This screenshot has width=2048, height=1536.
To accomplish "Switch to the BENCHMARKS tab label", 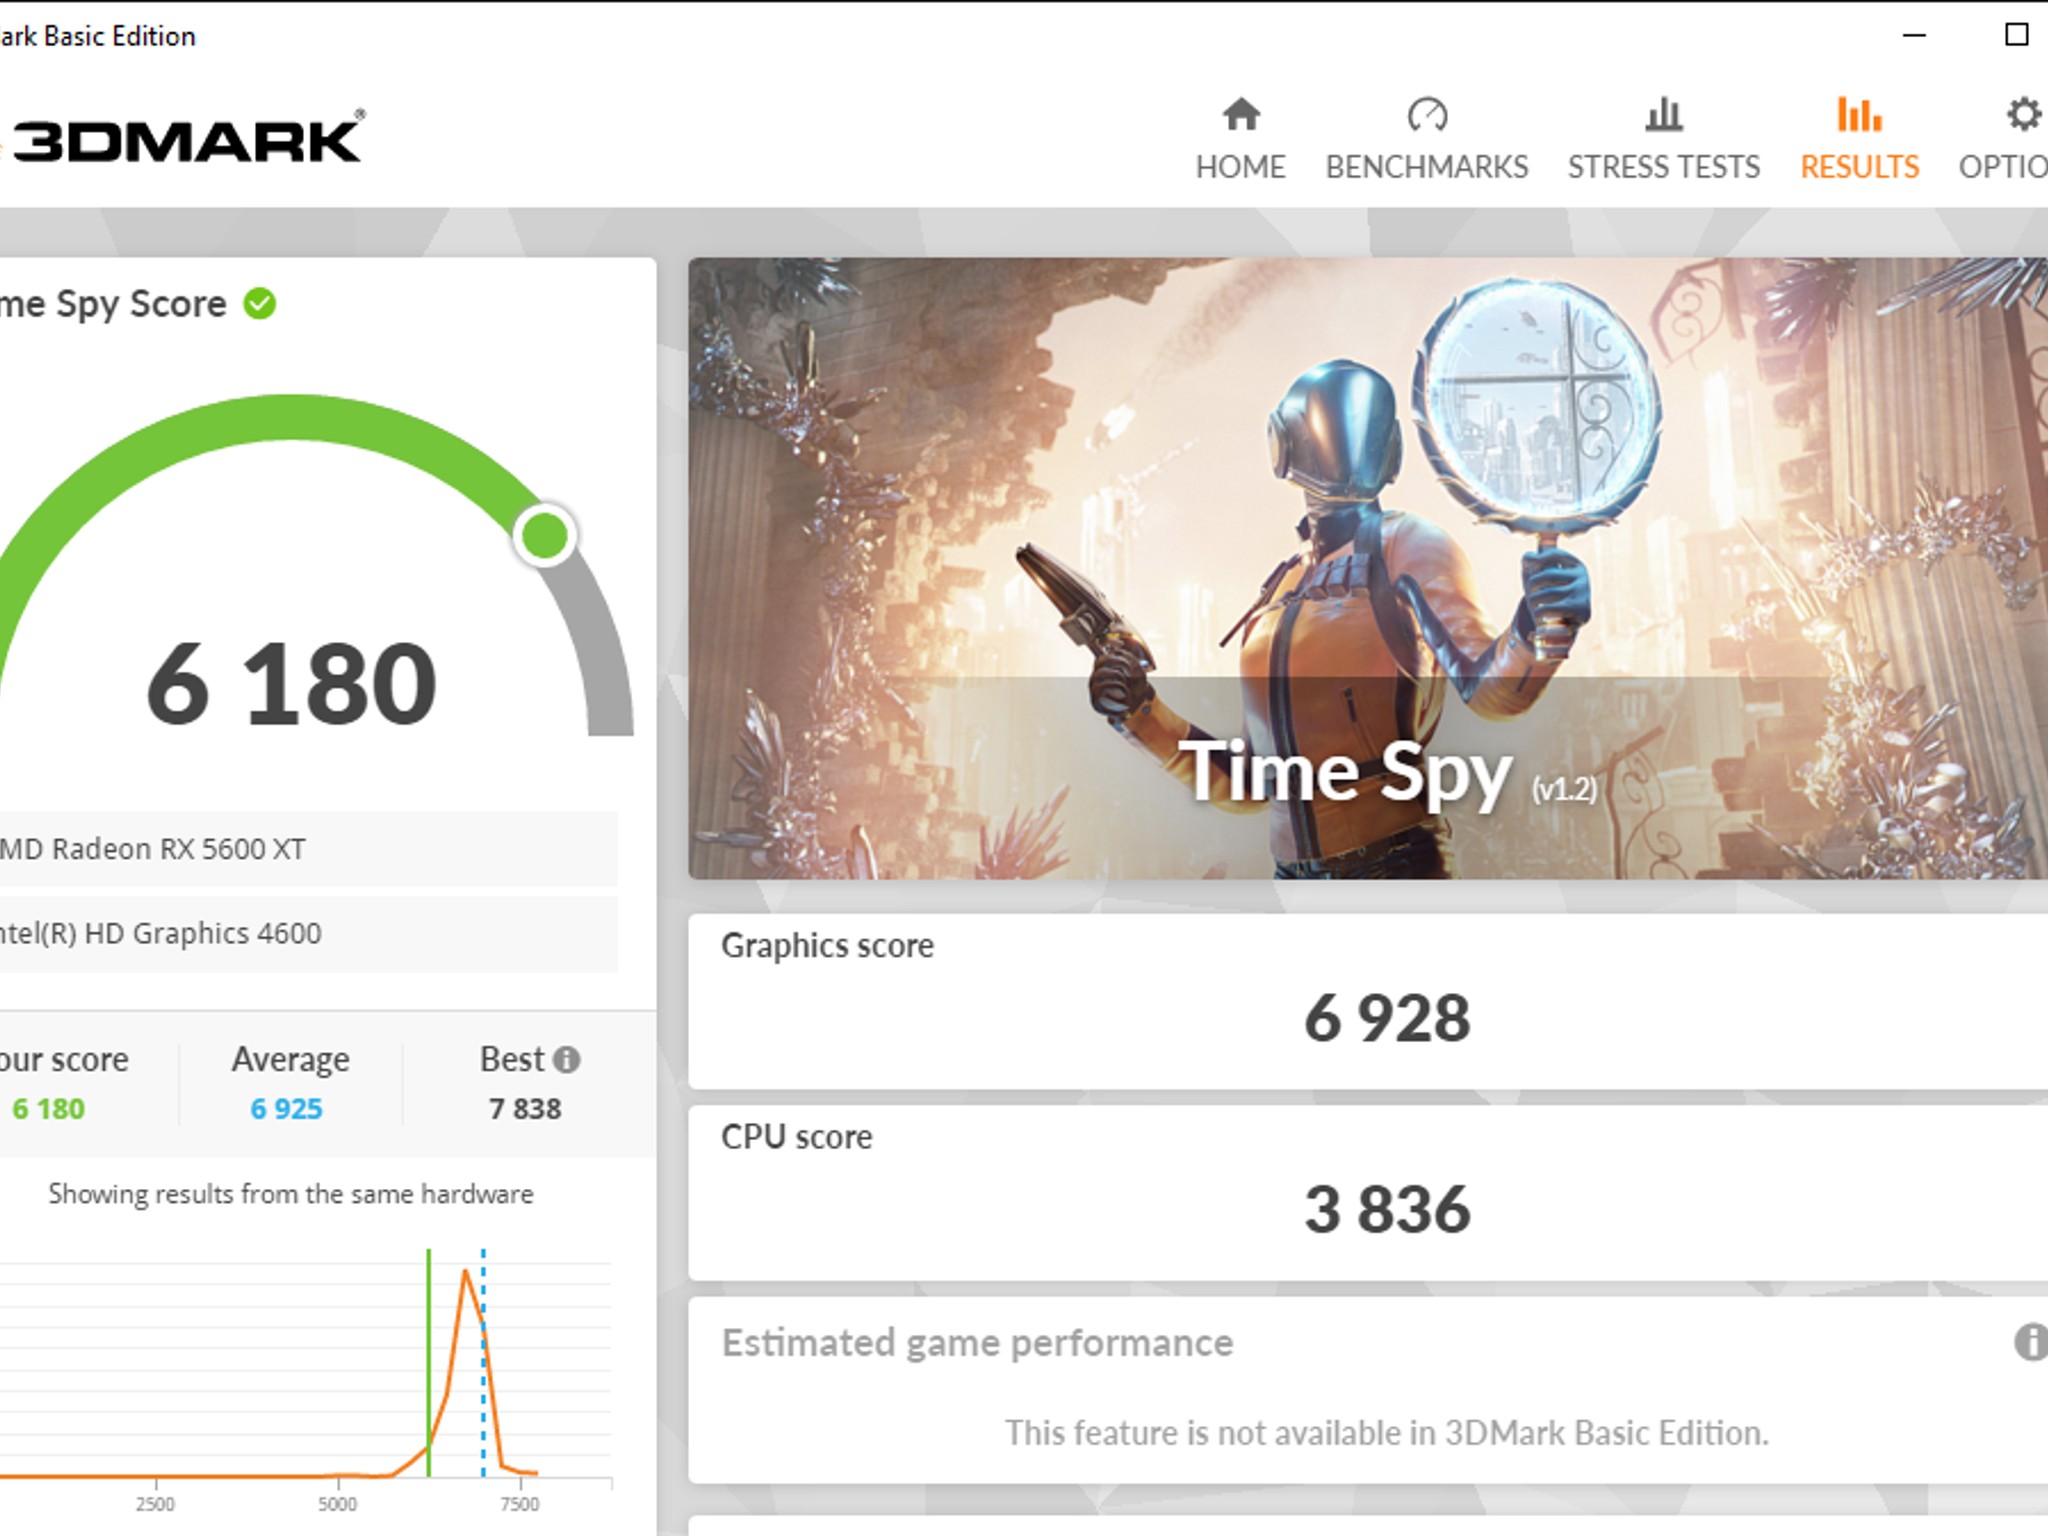I will pos(1426,167).
